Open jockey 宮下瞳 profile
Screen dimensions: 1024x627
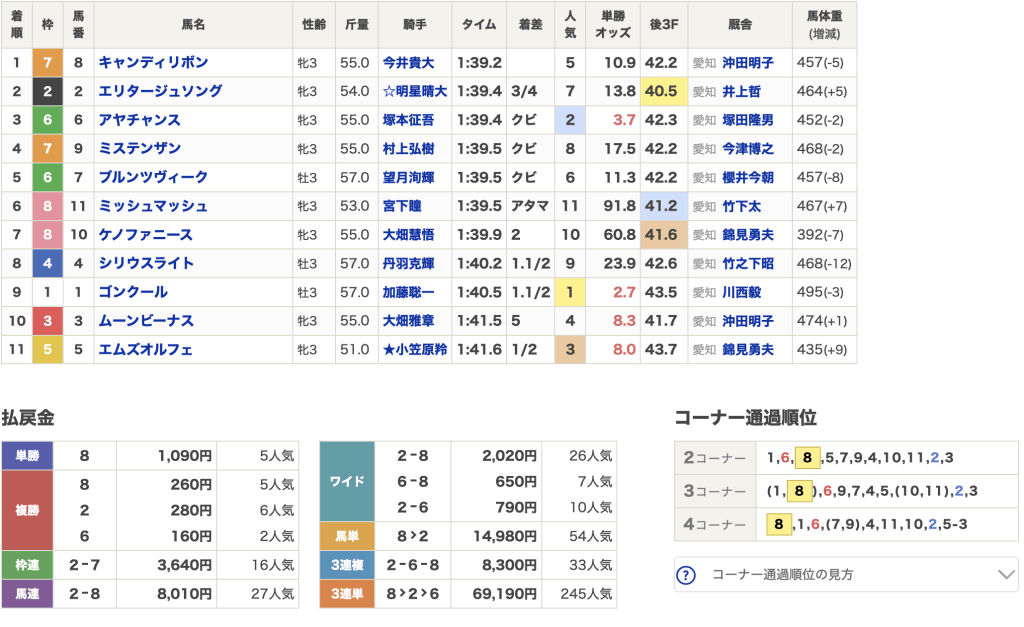402,206
